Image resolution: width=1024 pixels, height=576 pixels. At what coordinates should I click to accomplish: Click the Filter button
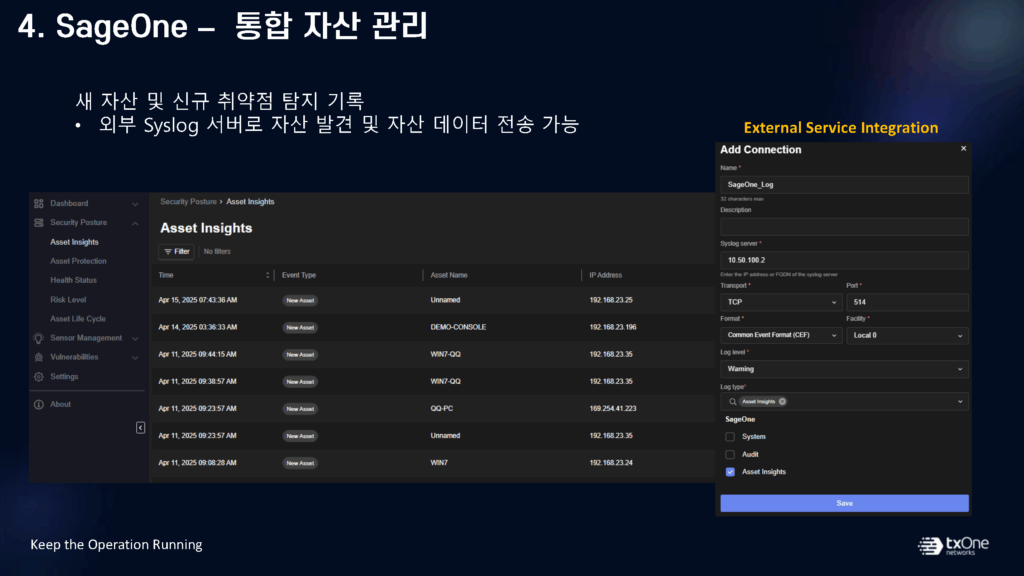point(176,252)
